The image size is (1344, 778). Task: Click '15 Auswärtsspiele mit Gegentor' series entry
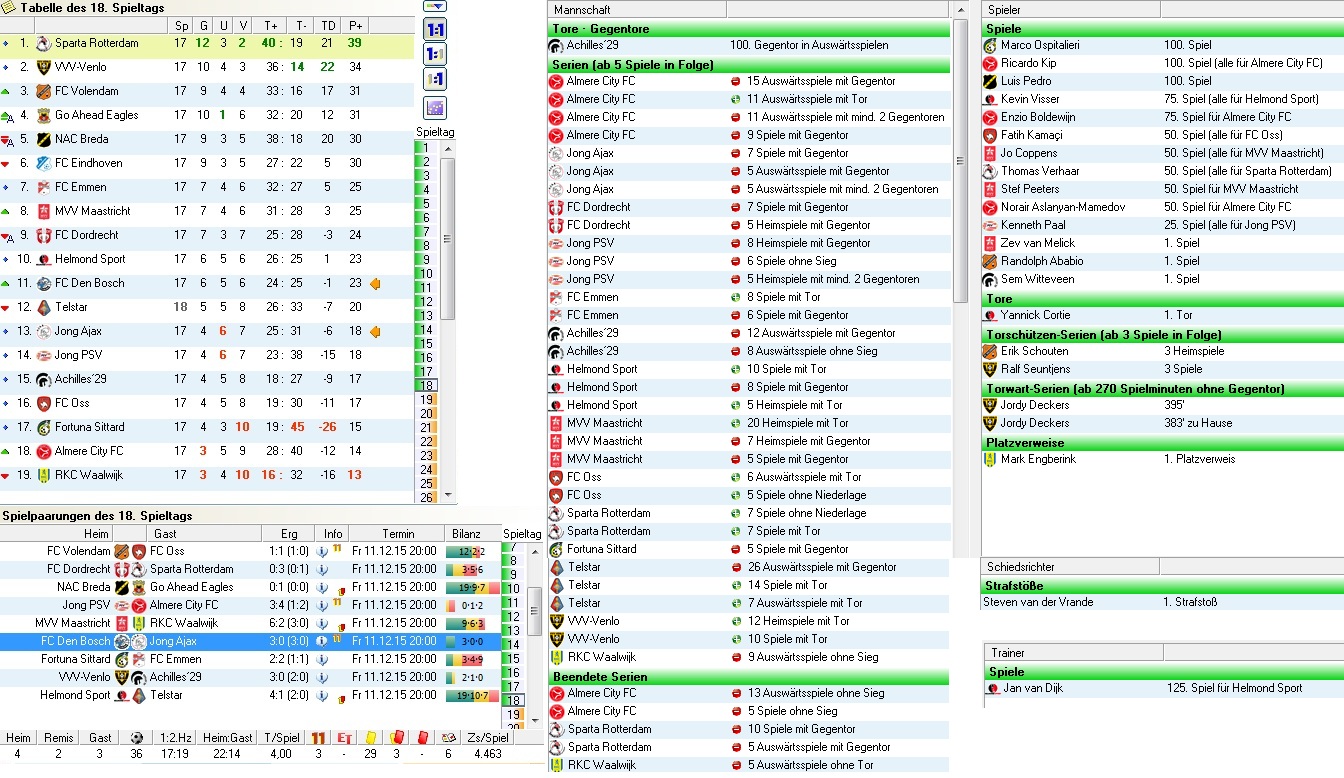pyautogui.click(x=821, y=81)
